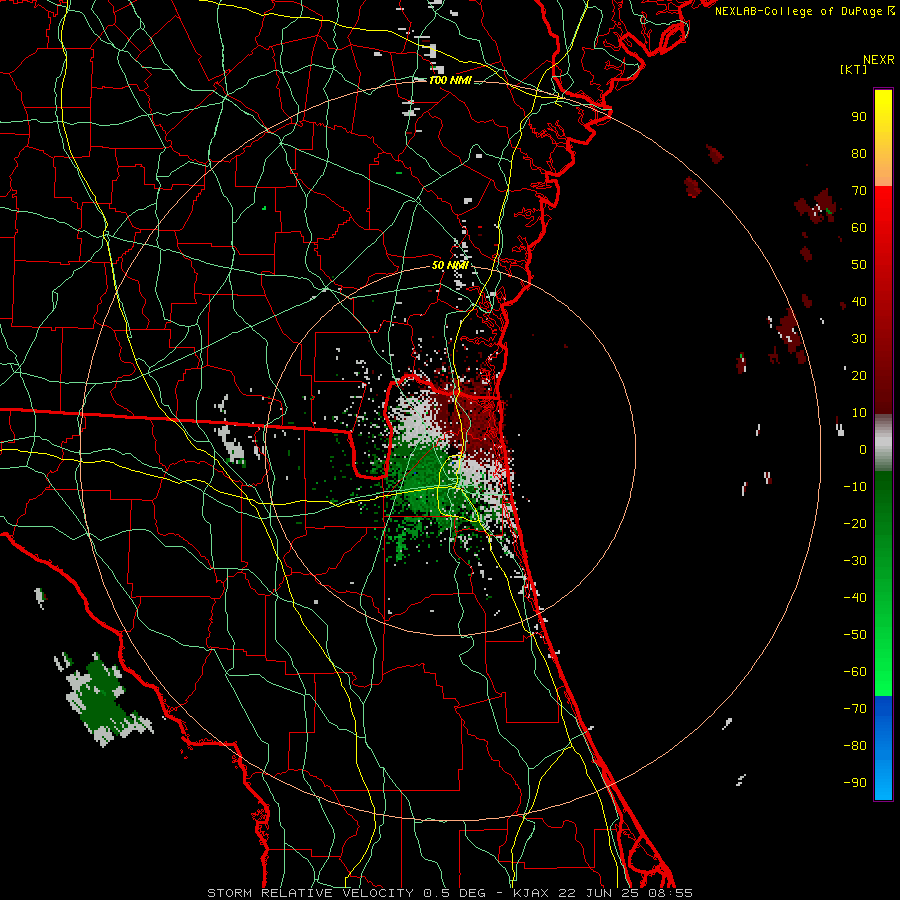Click the -10 scale label
Screen dimensions: 900x900
[855, 487]
